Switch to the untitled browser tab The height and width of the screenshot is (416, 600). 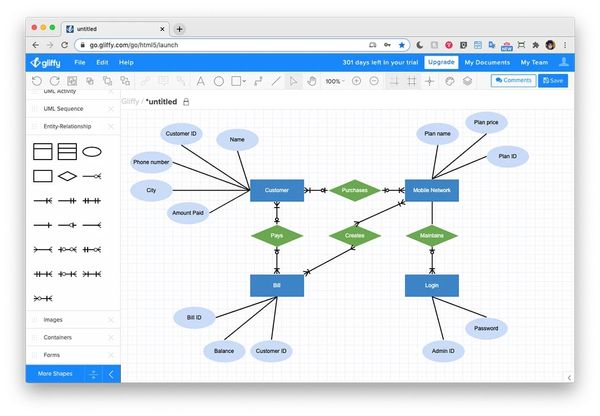pos(115,29)
